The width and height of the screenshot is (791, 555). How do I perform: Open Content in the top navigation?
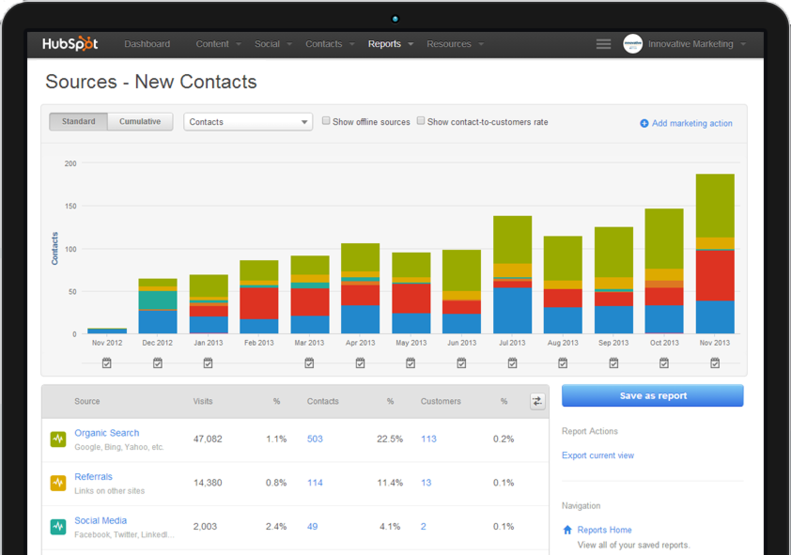click(212, 44)
